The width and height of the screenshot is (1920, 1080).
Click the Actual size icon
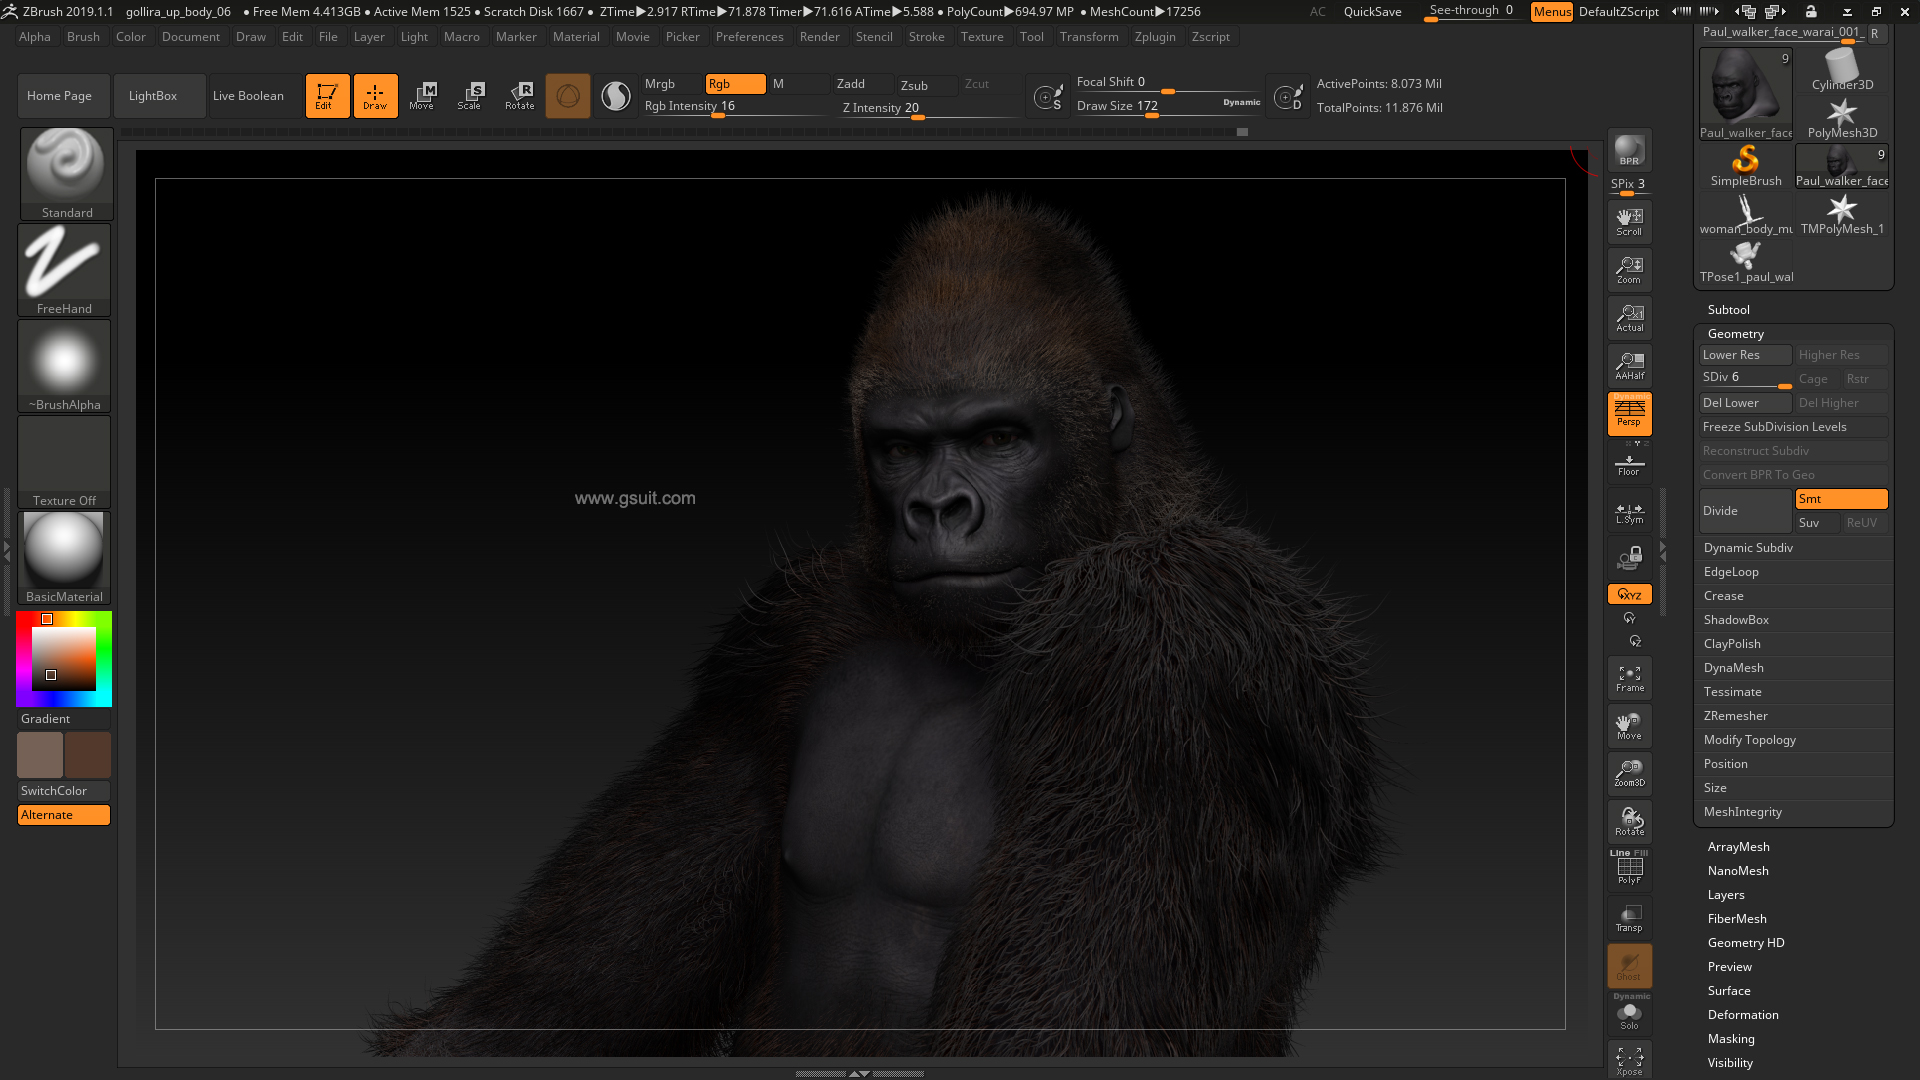[x=1629, y=318]
